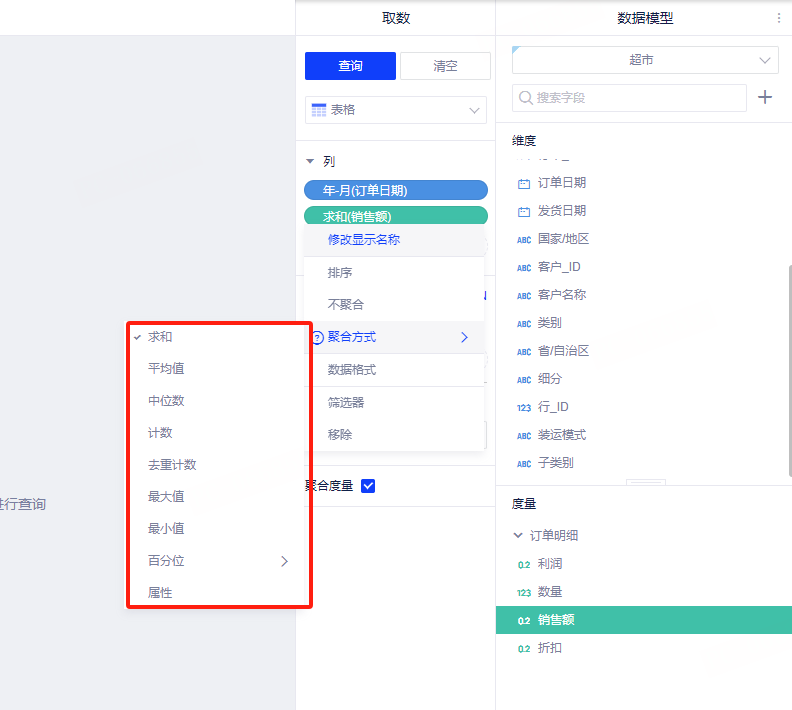This screenshot has width=792, height=710.
Task: Click the 123 type icon beside 行_ID
Action: tap(524, 408)
